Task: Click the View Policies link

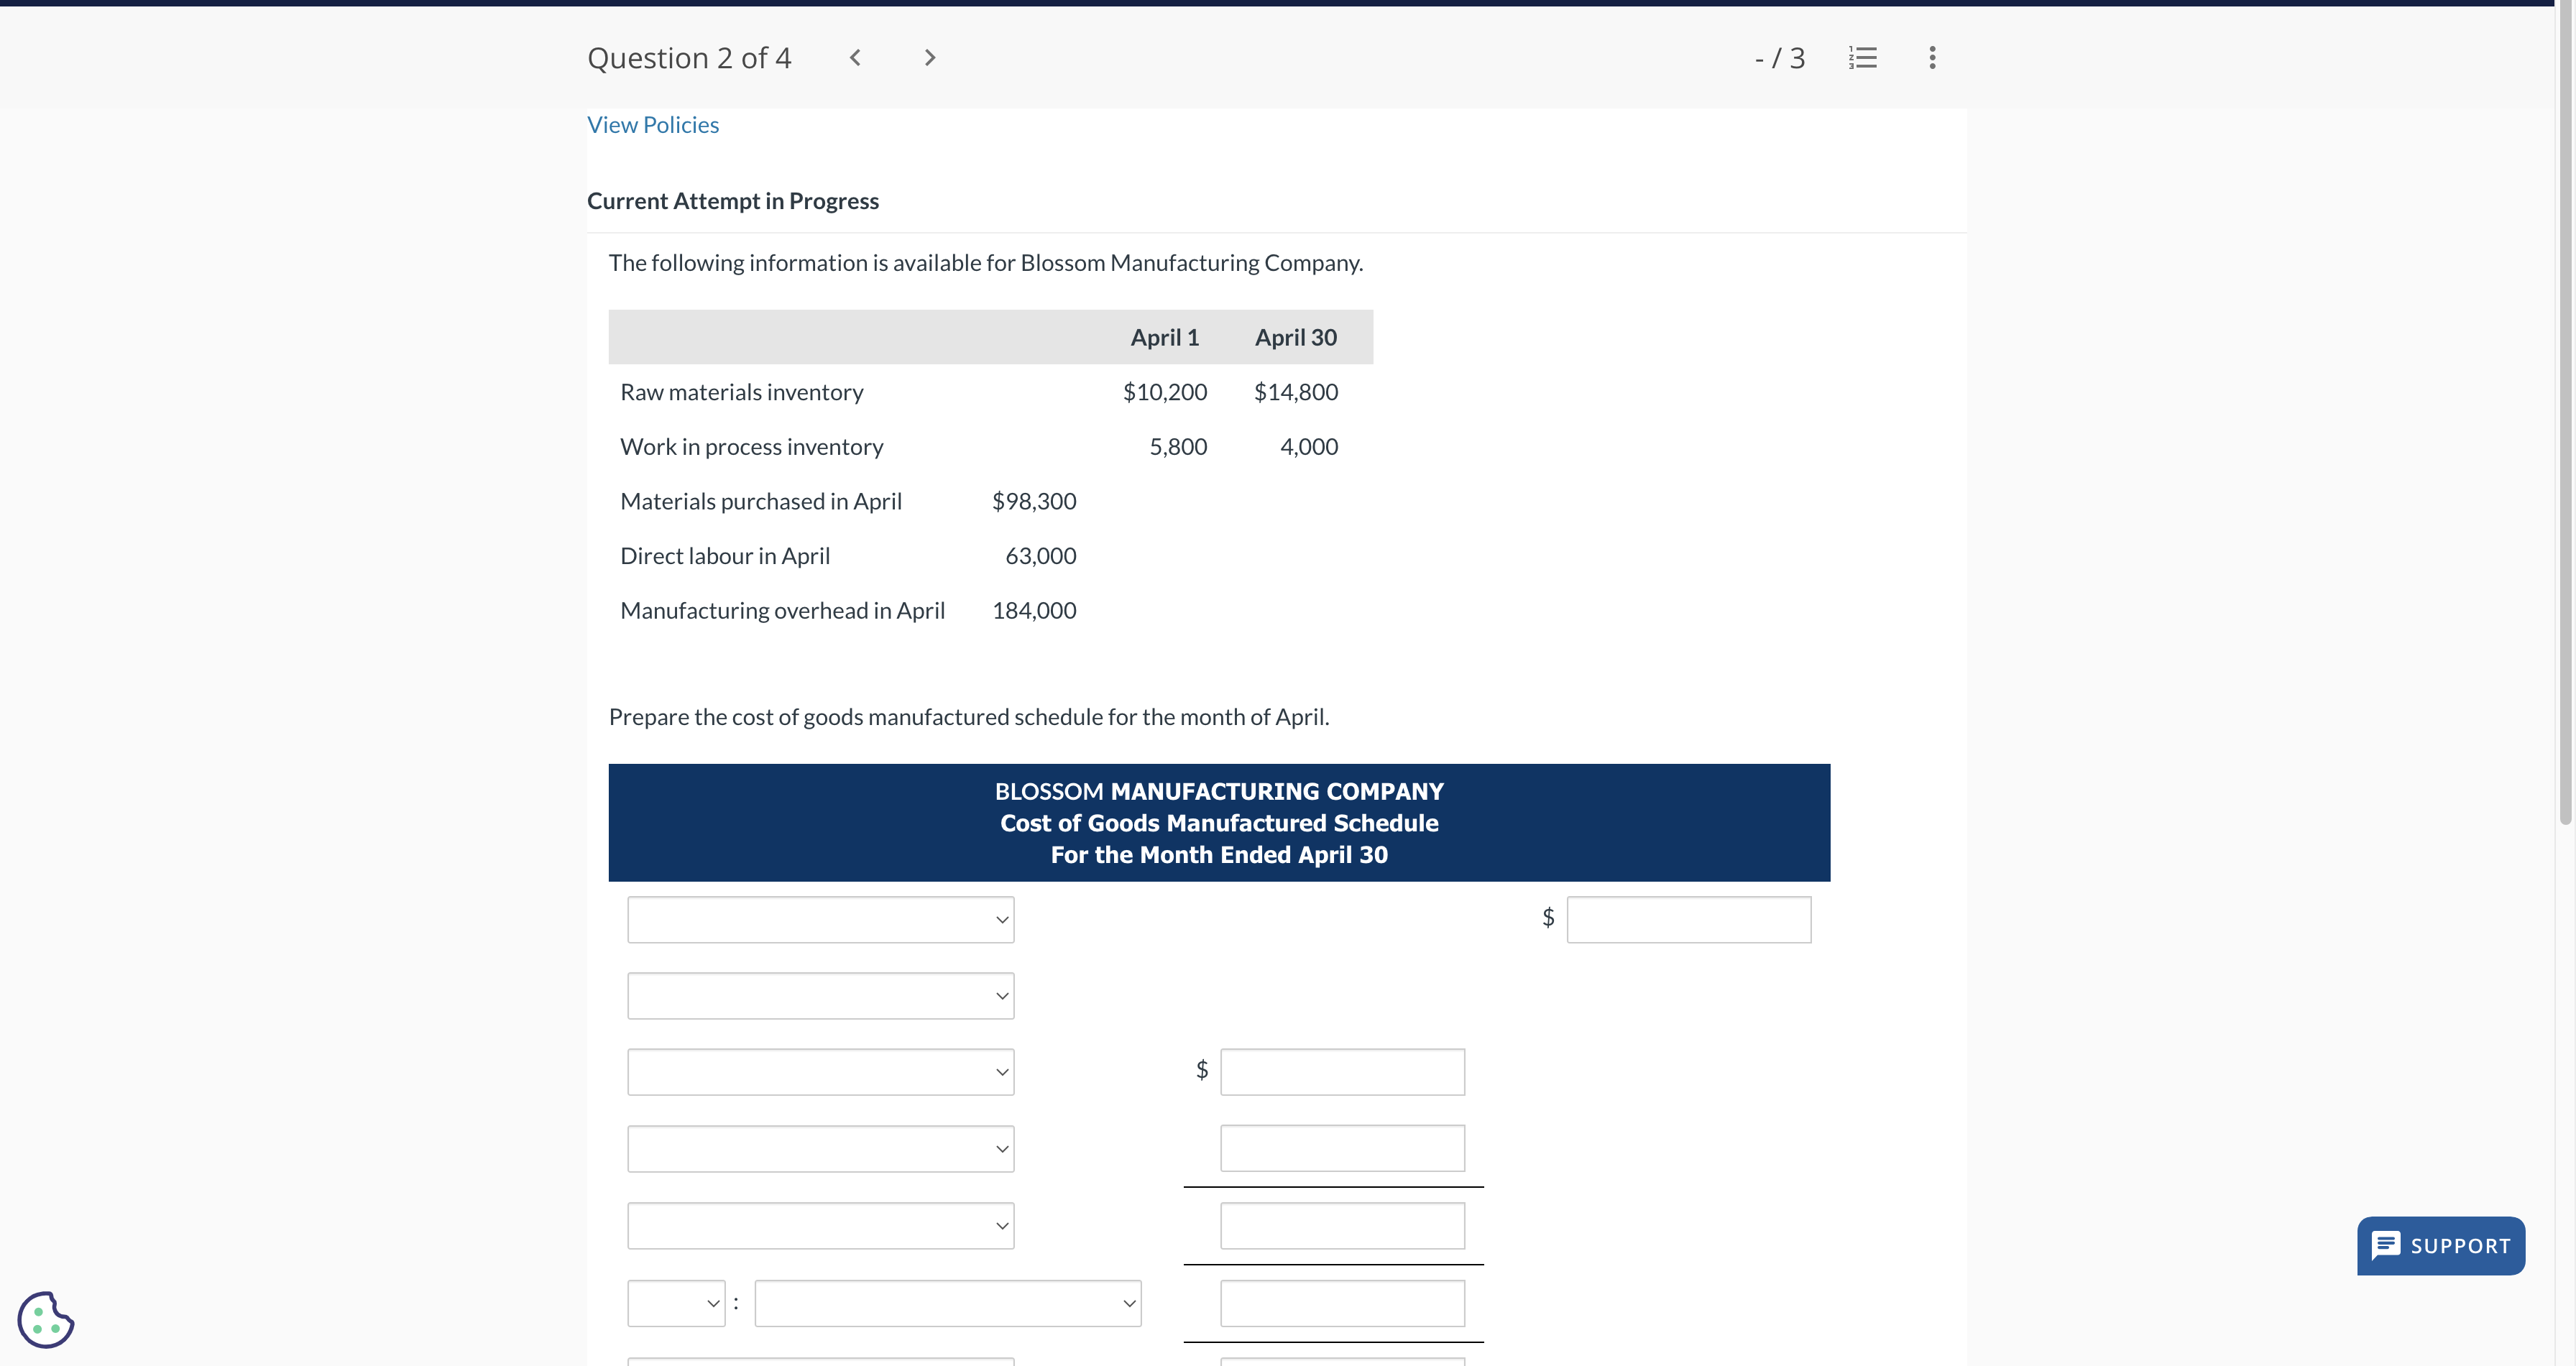Action: pos(652,124)
